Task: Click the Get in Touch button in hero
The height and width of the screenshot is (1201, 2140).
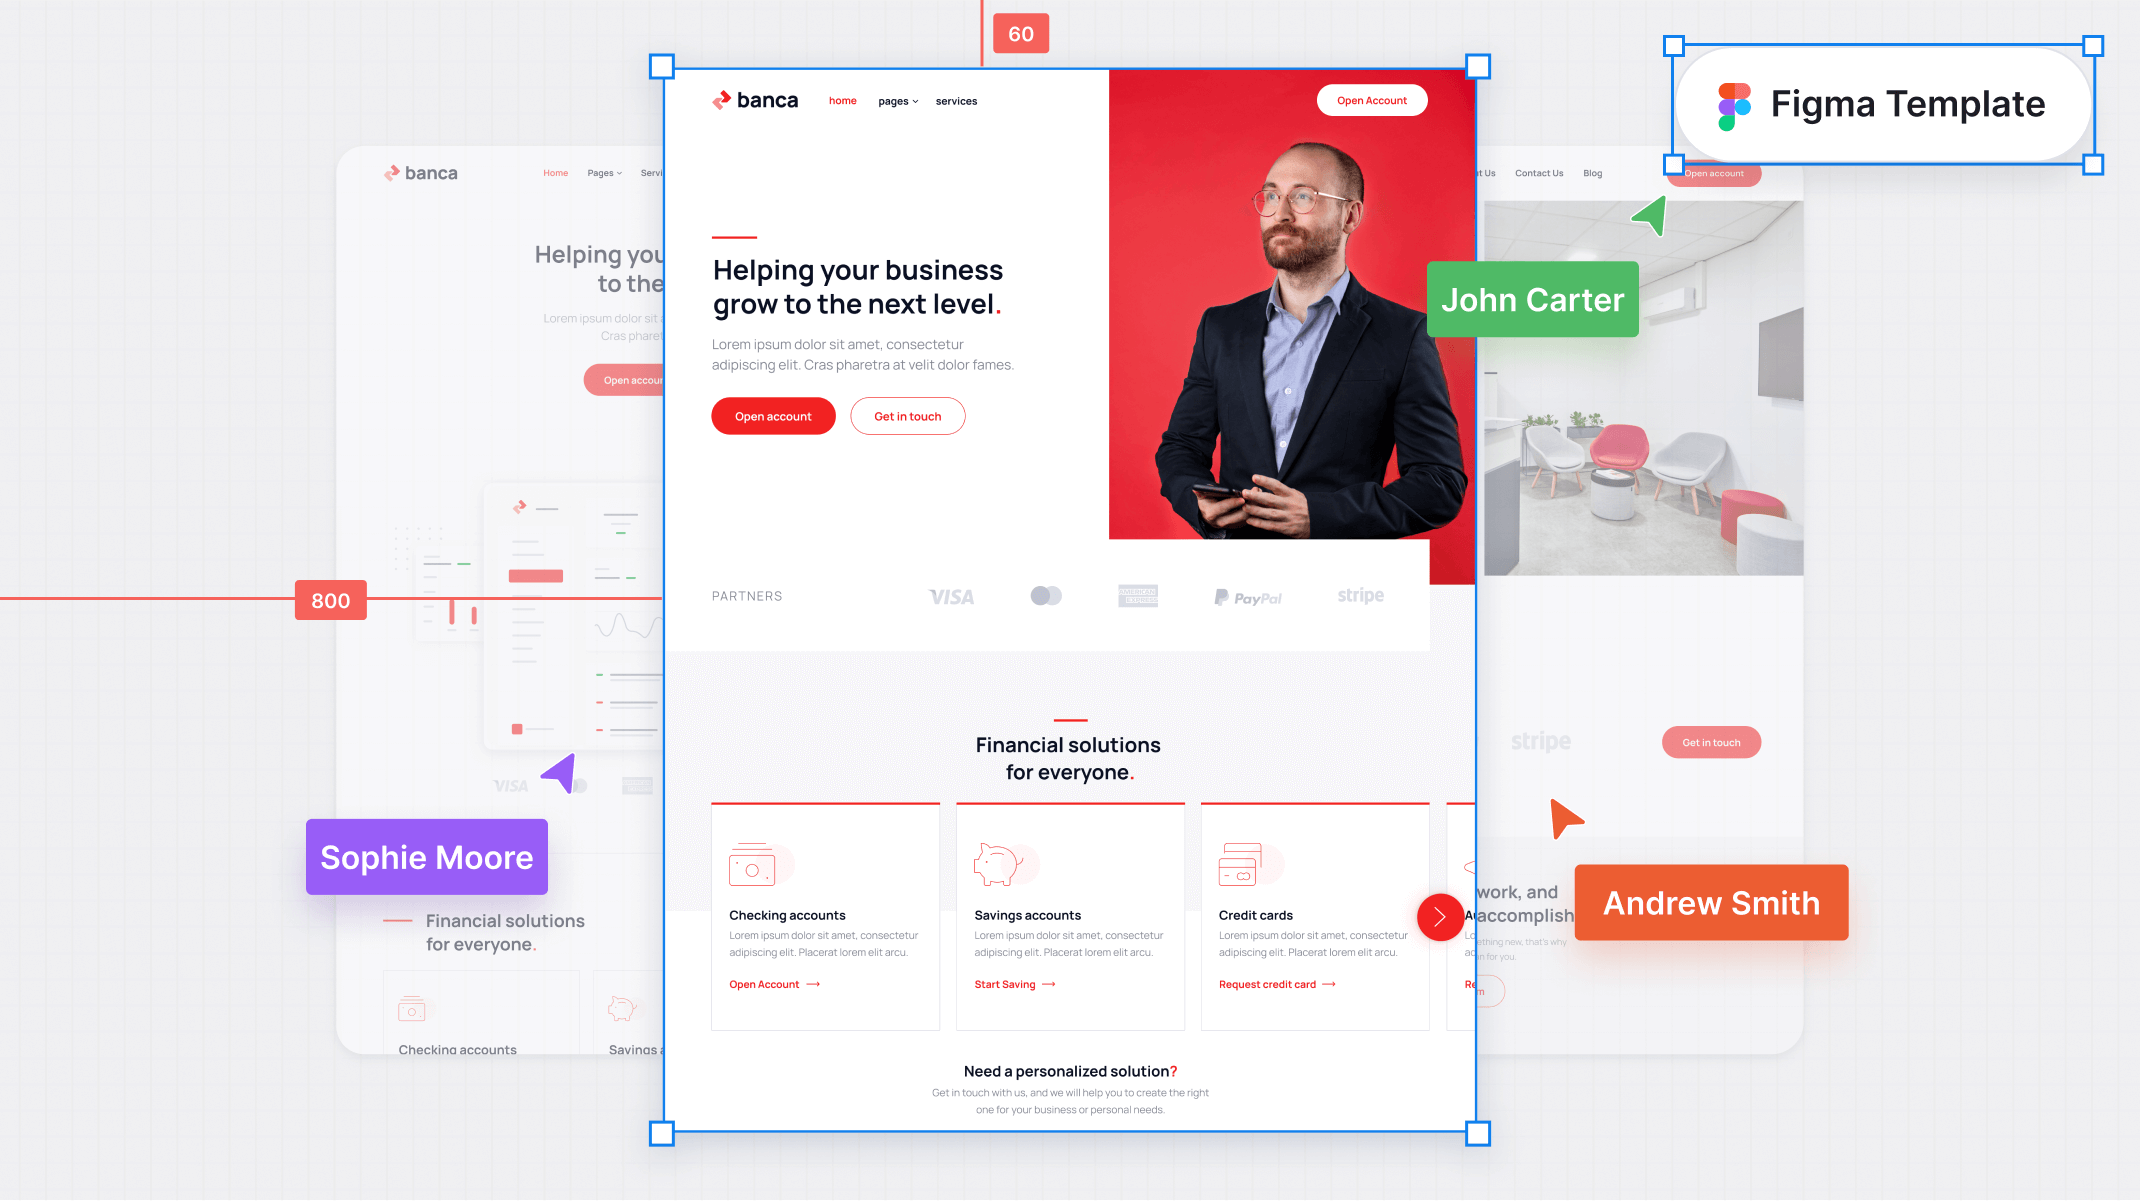Action: (x=908, y=416)
